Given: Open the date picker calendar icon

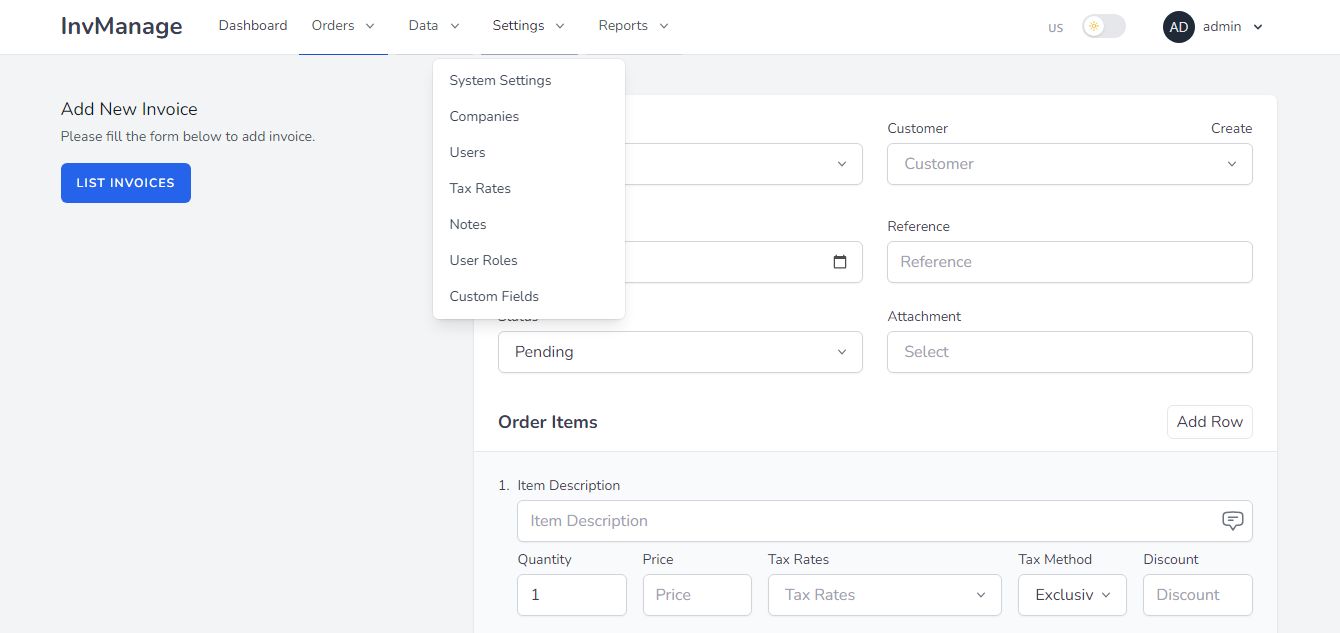Looking at the screenshot, I should coord(840,262).
